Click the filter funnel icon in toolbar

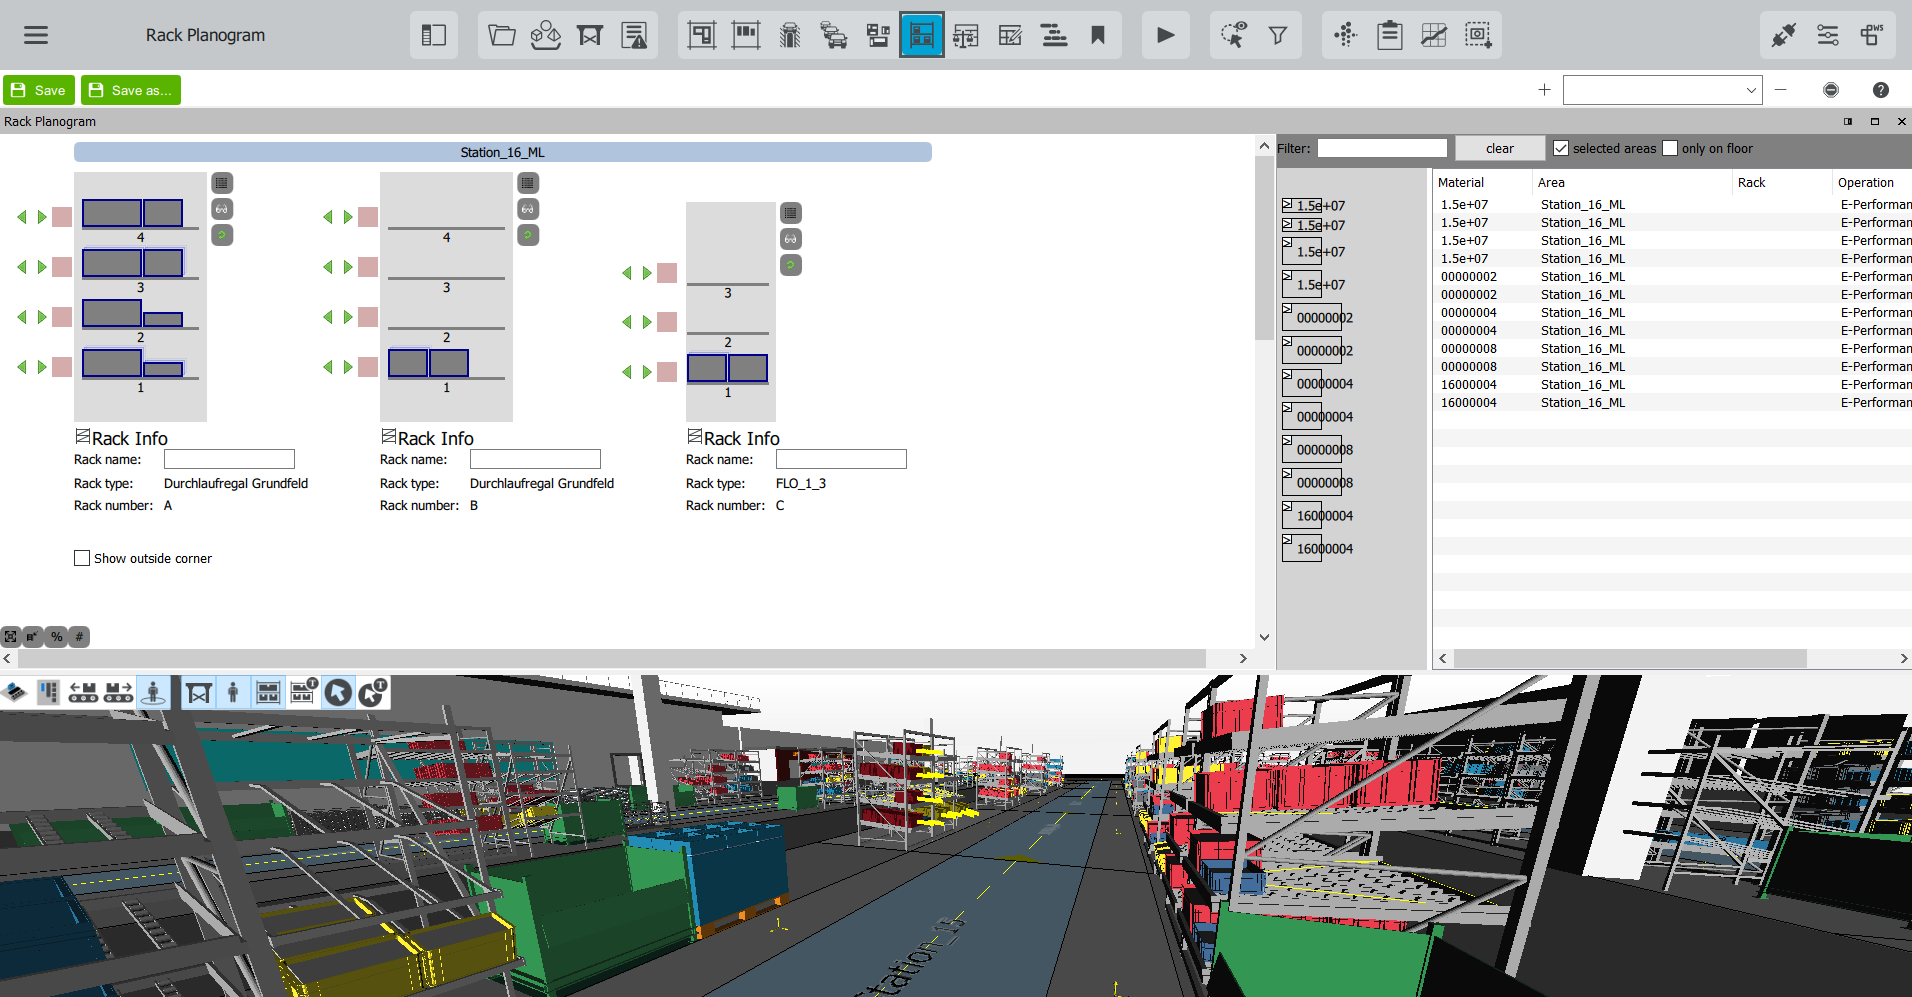(1277, 35)
